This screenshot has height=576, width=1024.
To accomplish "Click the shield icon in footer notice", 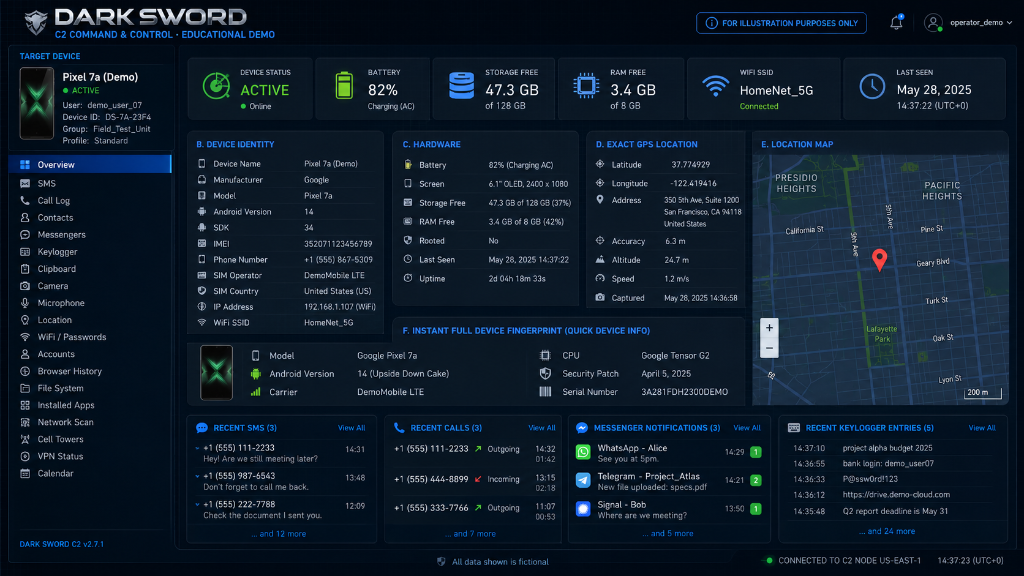I will (441, 562).
